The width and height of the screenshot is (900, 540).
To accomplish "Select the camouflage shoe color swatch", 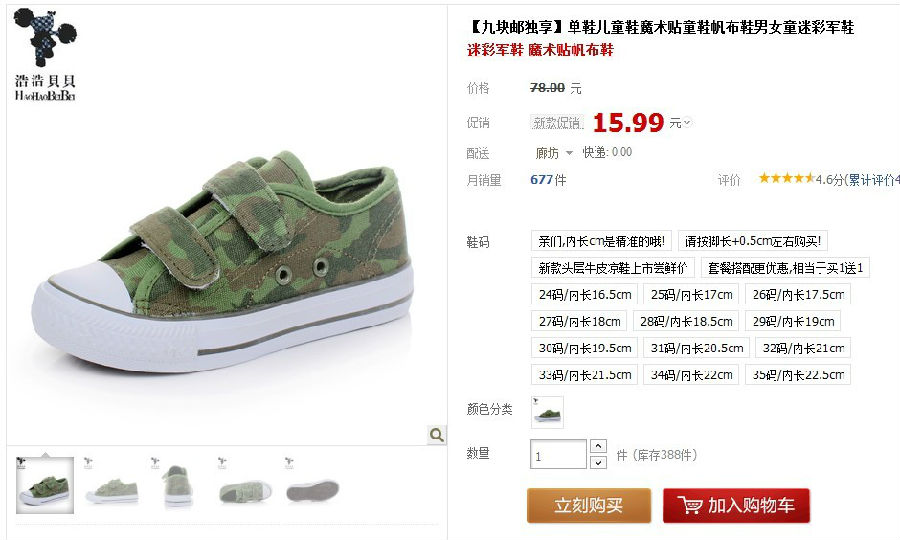I will click(x=547, y=412).
